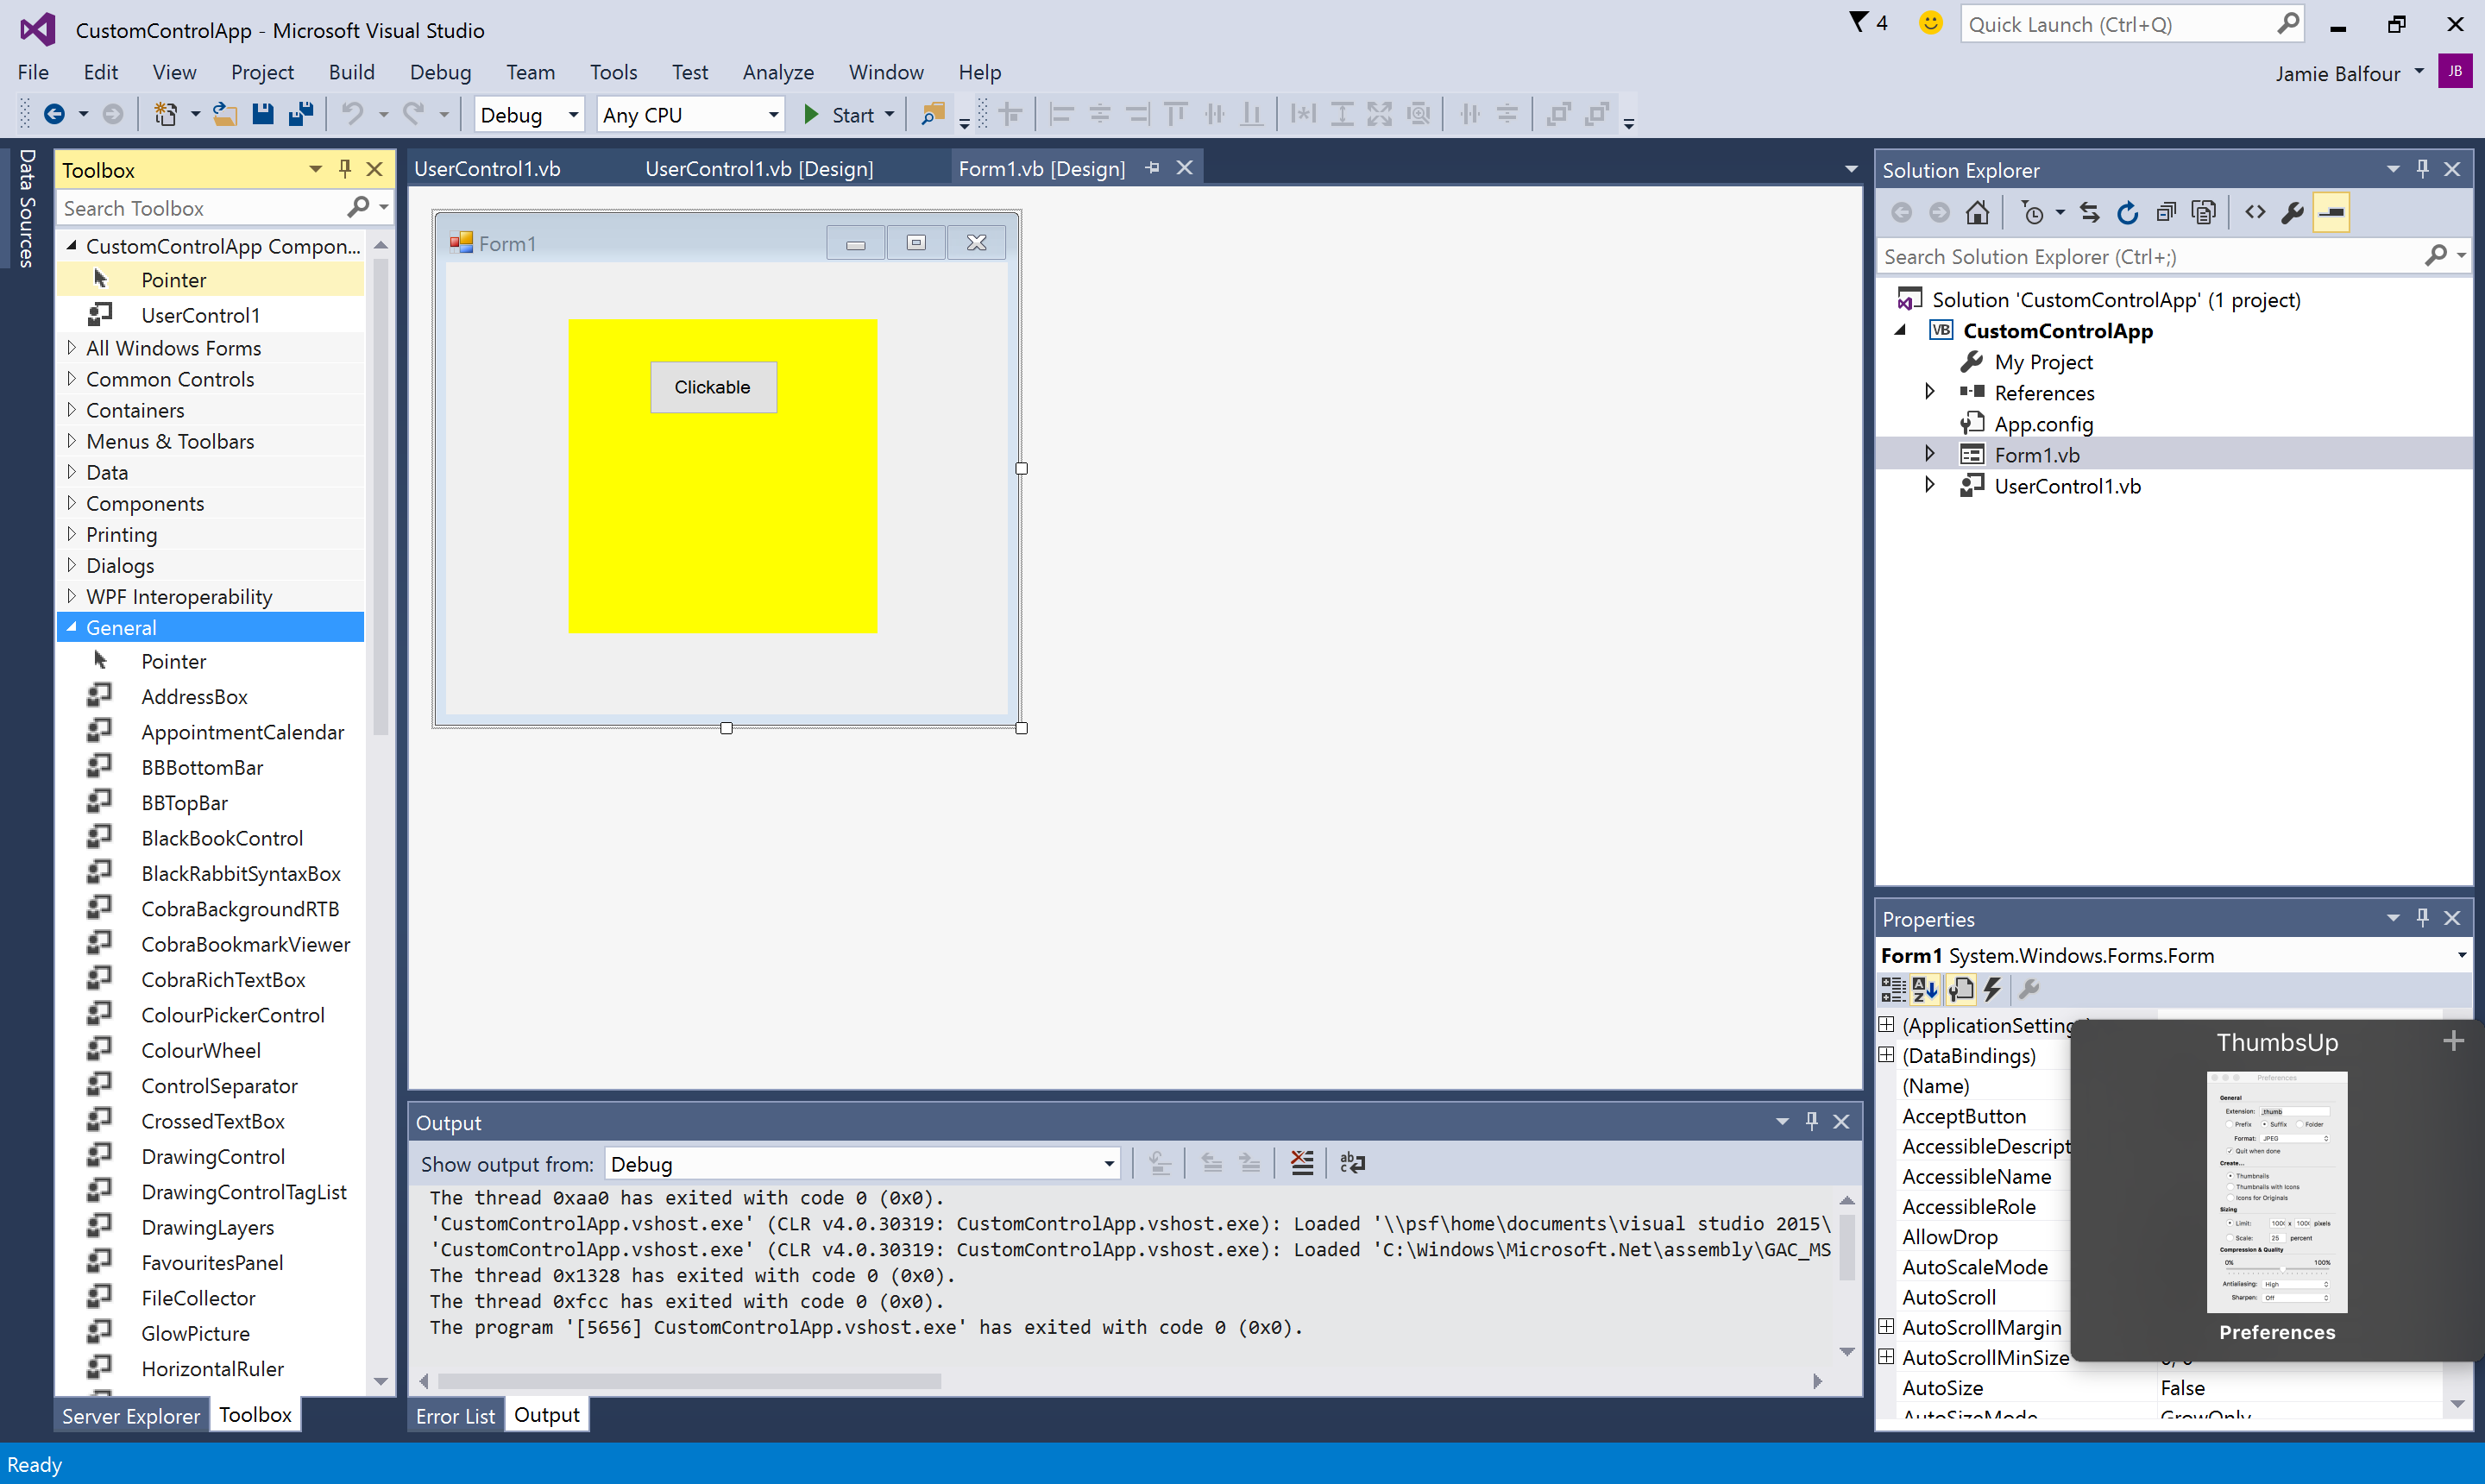Viewport: 2485px width, 1484px height.
Task: Open the Build menu
Action: pos(351,72)
